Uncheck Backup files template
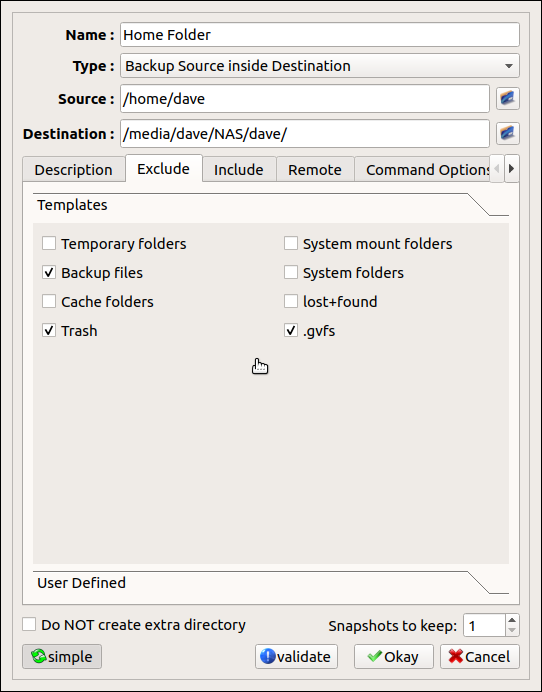Screen dimensions: 542x692 [x=49, y=272]
